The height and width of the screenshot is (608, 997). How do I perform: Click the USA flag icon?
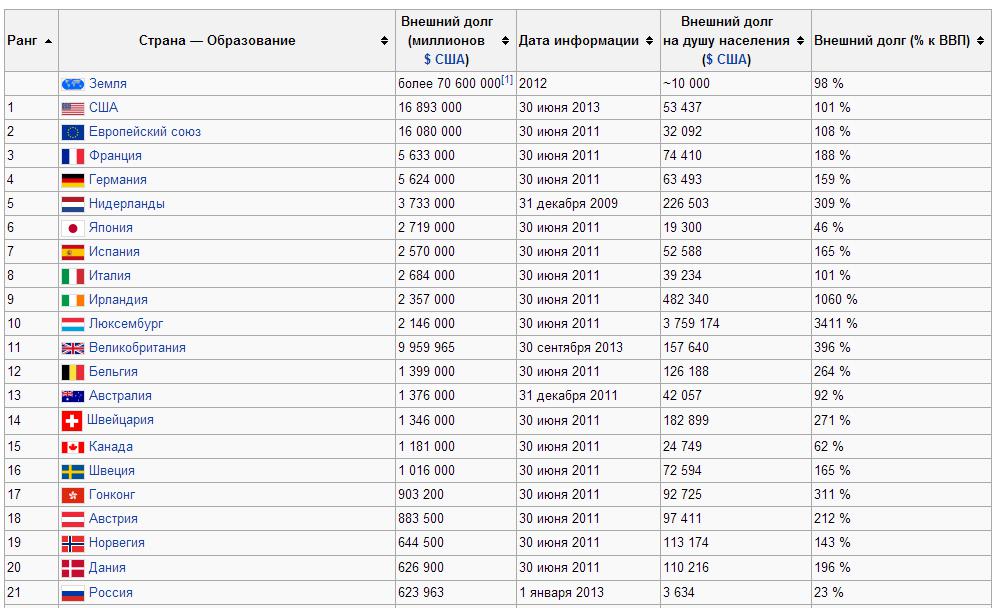pyautogui.click(x=73, y=108)
